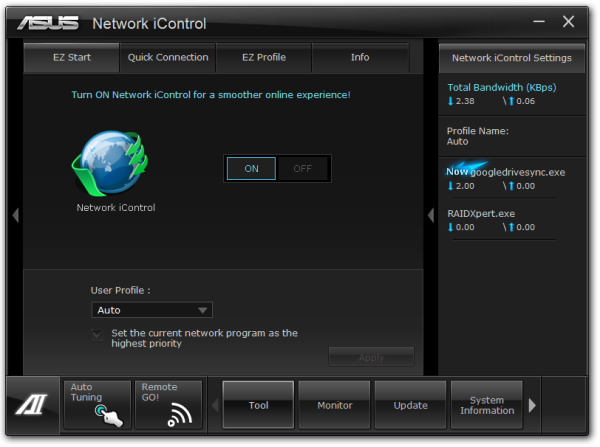The image size is (600, 447).
Task: Close the Network iControl window
Action: (568, 22)
